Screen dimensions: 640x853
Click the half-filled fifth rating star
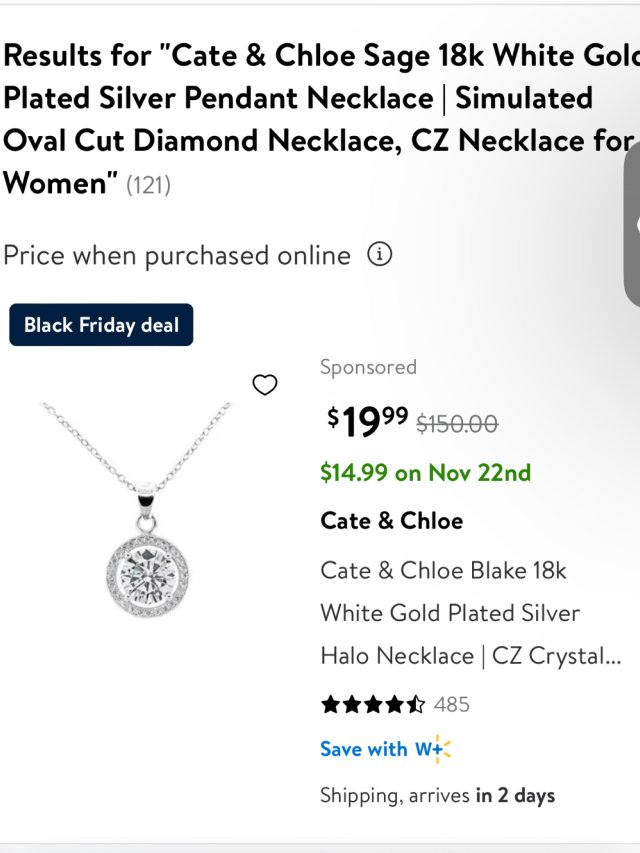tap(416, 705)
